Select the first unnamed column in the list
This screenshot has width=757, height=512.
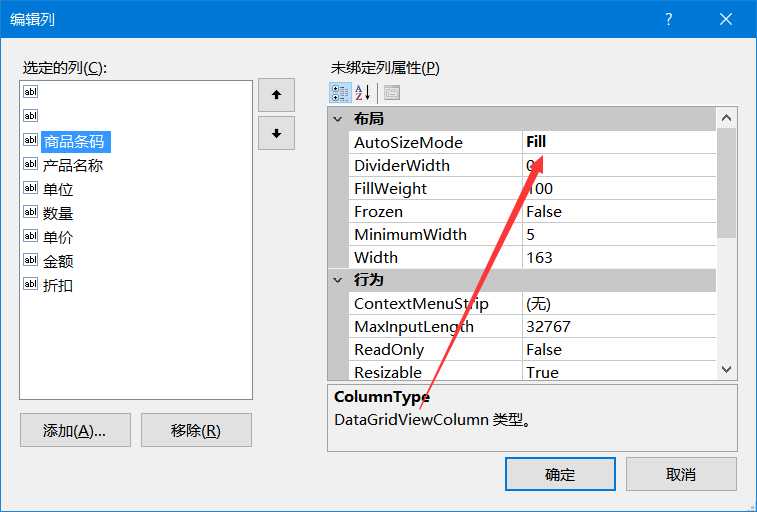pos(30,92)
